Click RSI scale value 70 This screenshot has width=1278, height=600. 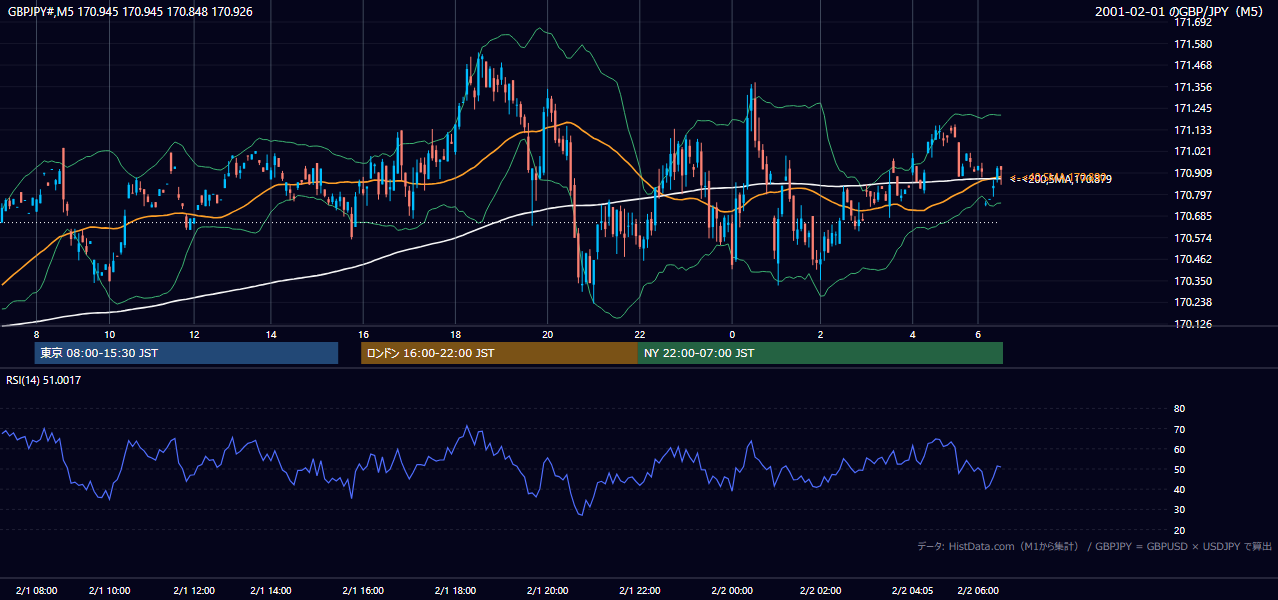click(x=1179, y=429)
